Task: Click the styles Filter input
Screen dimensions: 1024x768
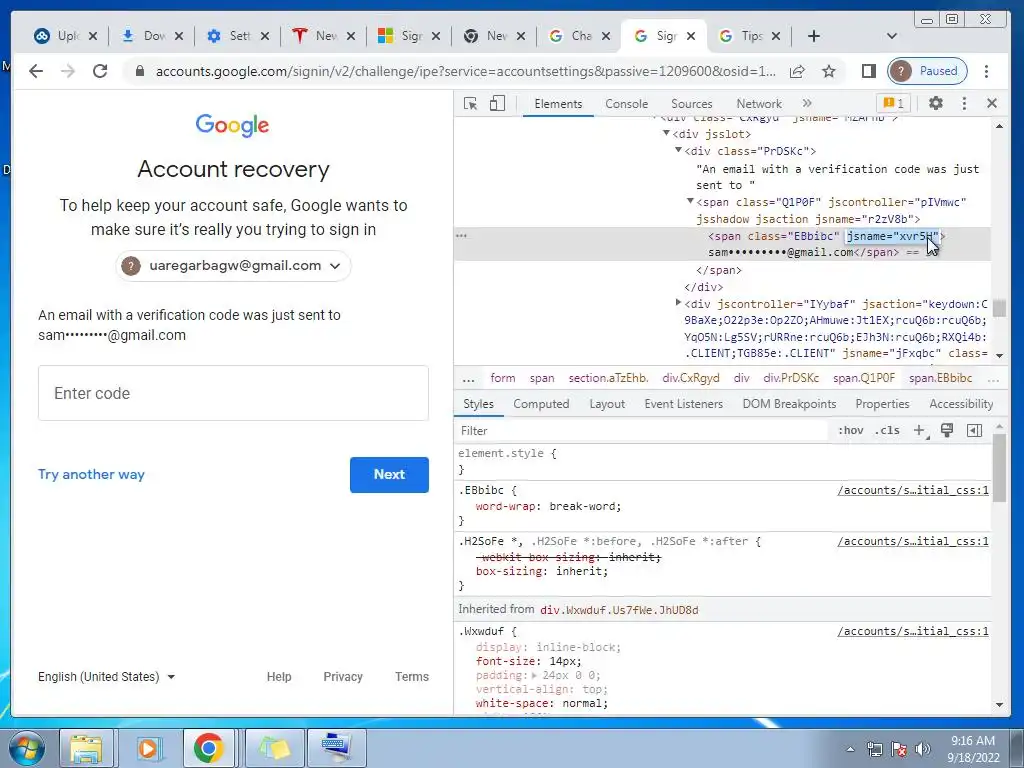Action: point(643,431)
